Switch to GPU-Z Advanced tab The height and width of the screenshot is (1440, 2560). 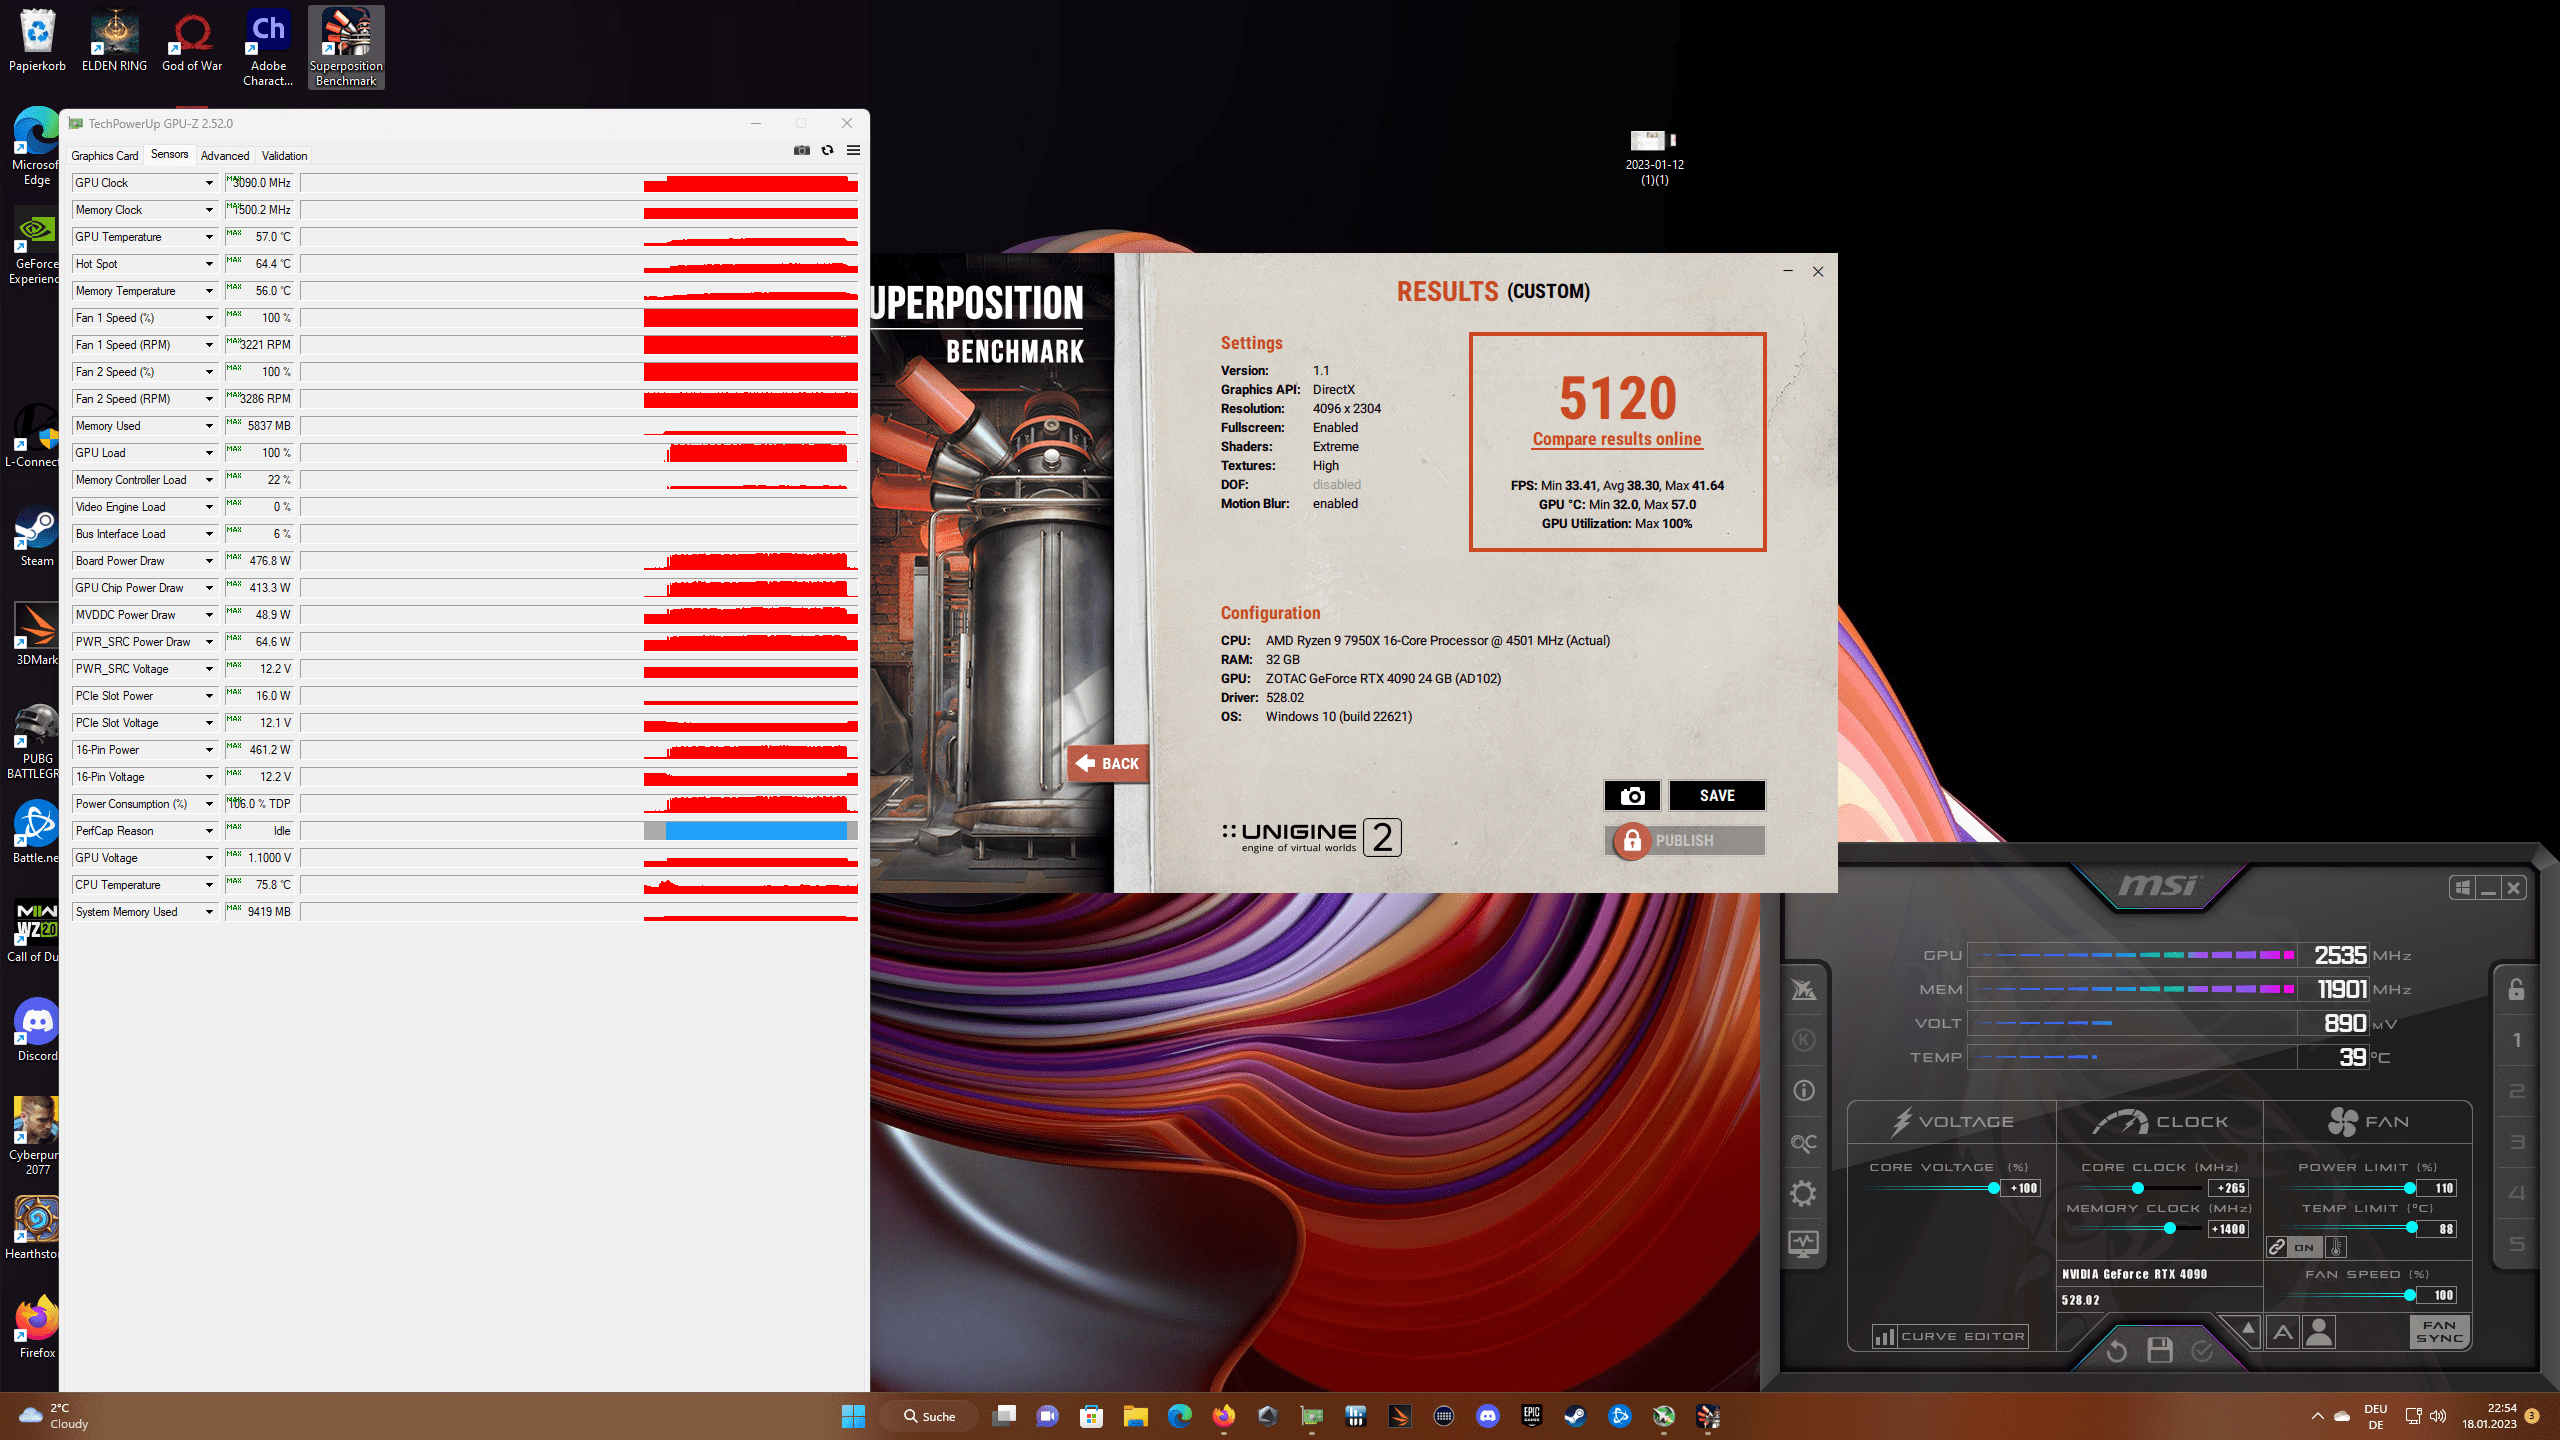click(225, 156)
